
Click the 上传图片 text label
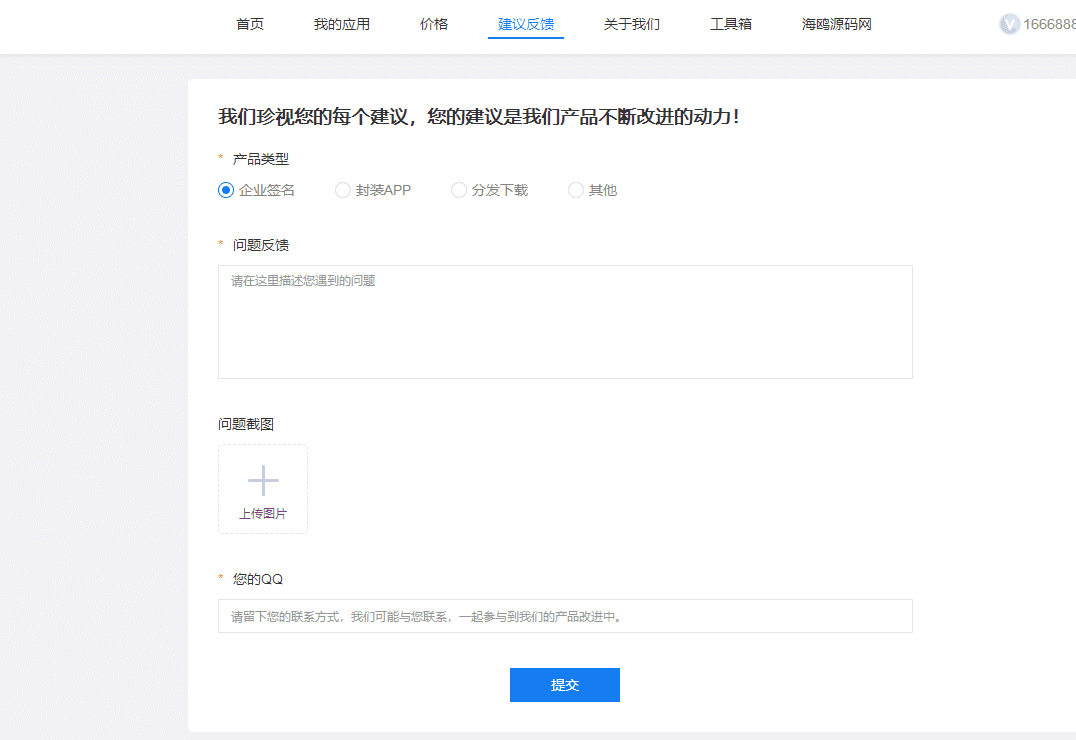263,514
